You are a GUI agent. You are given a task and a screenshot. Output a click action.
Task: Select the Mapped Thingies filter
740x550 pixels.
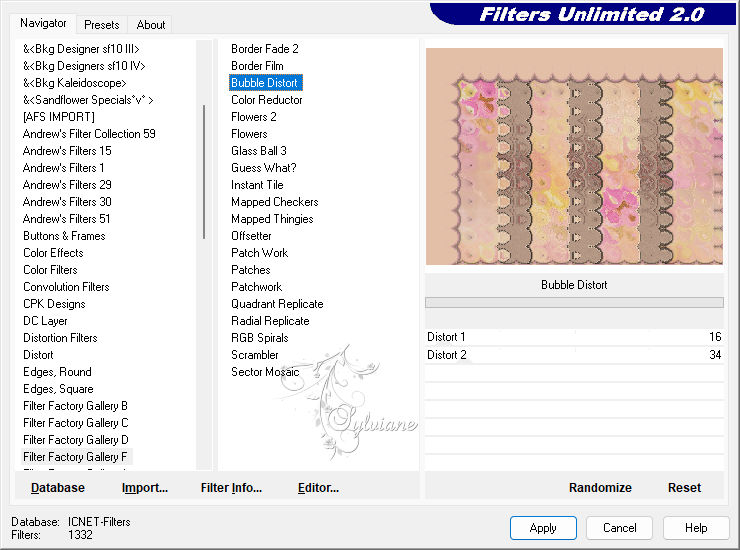point(272,219)
